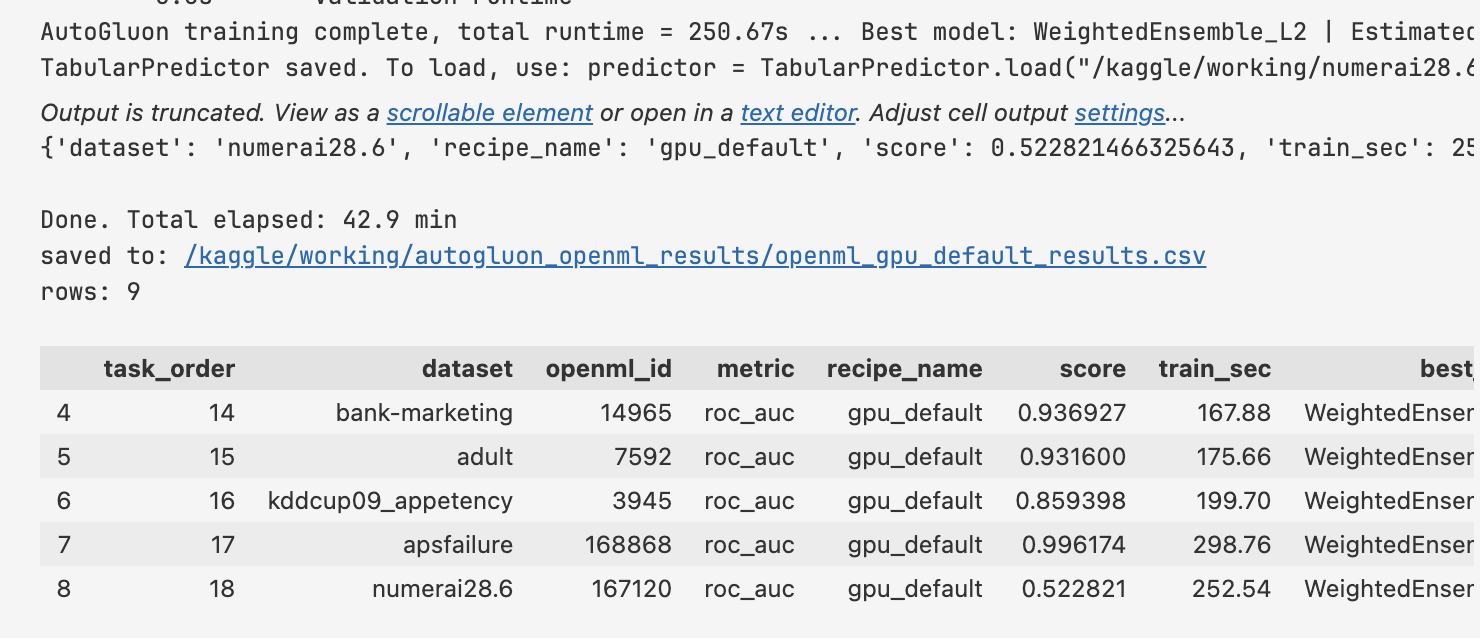Open the scrollable element link
Image resolution: width=1480 pixels, height=638 pixels.
(x=489, y=113)
